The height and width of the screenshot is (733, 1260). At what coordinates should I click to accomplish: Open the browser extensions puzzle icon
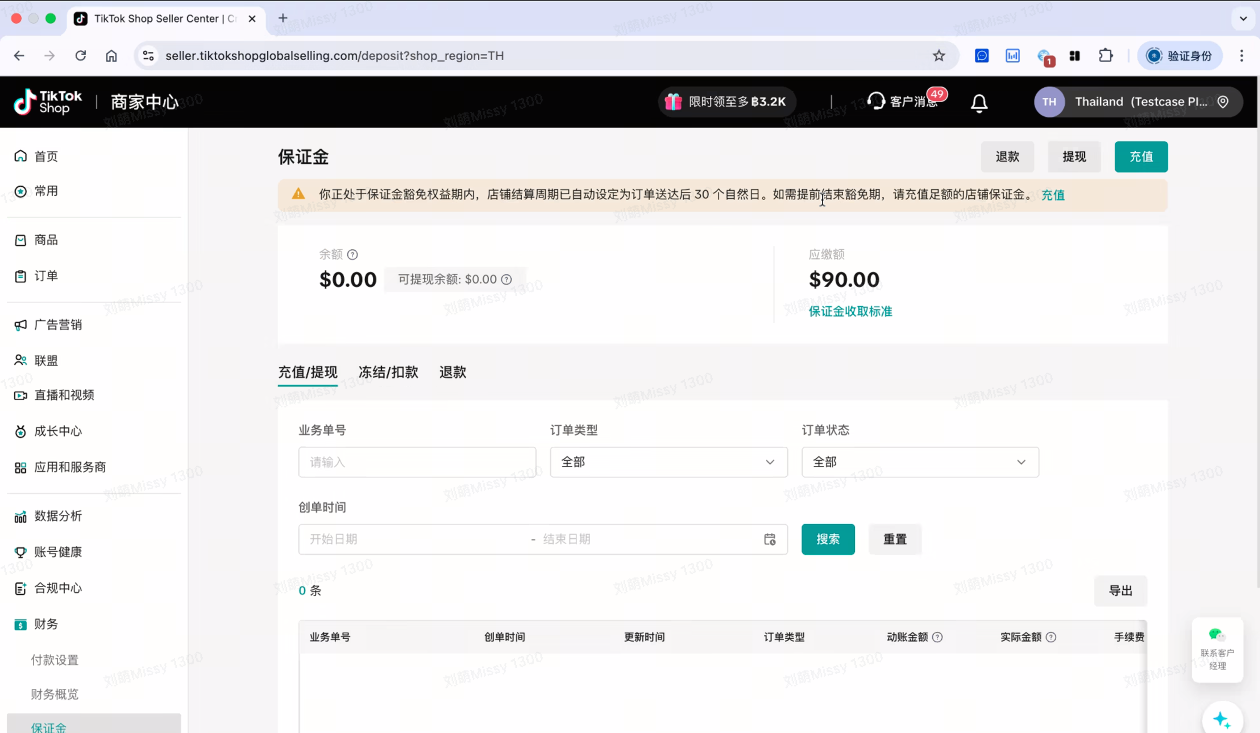click(x=1105, y=56)
